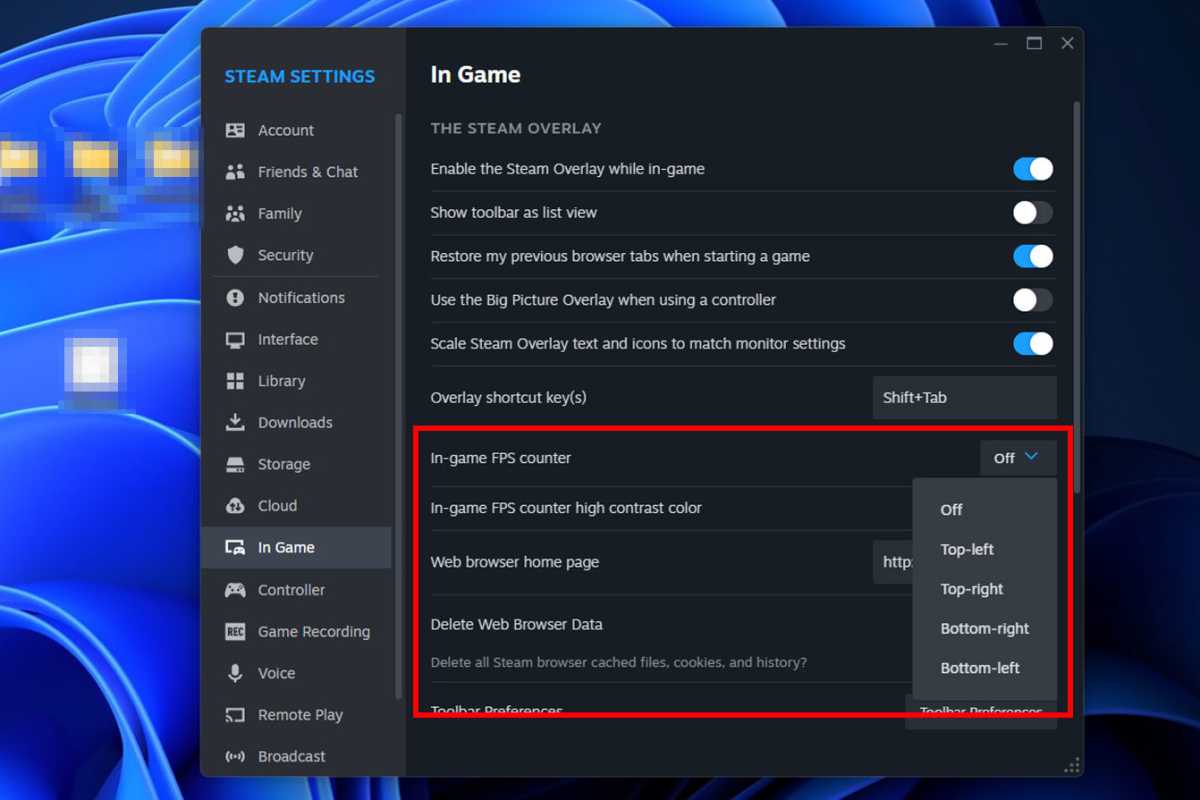The width and height of the screenshot is (1200, 800).
Task: Toggle Use the Big Picture Overlay
Action: (x=1033, y=300)
